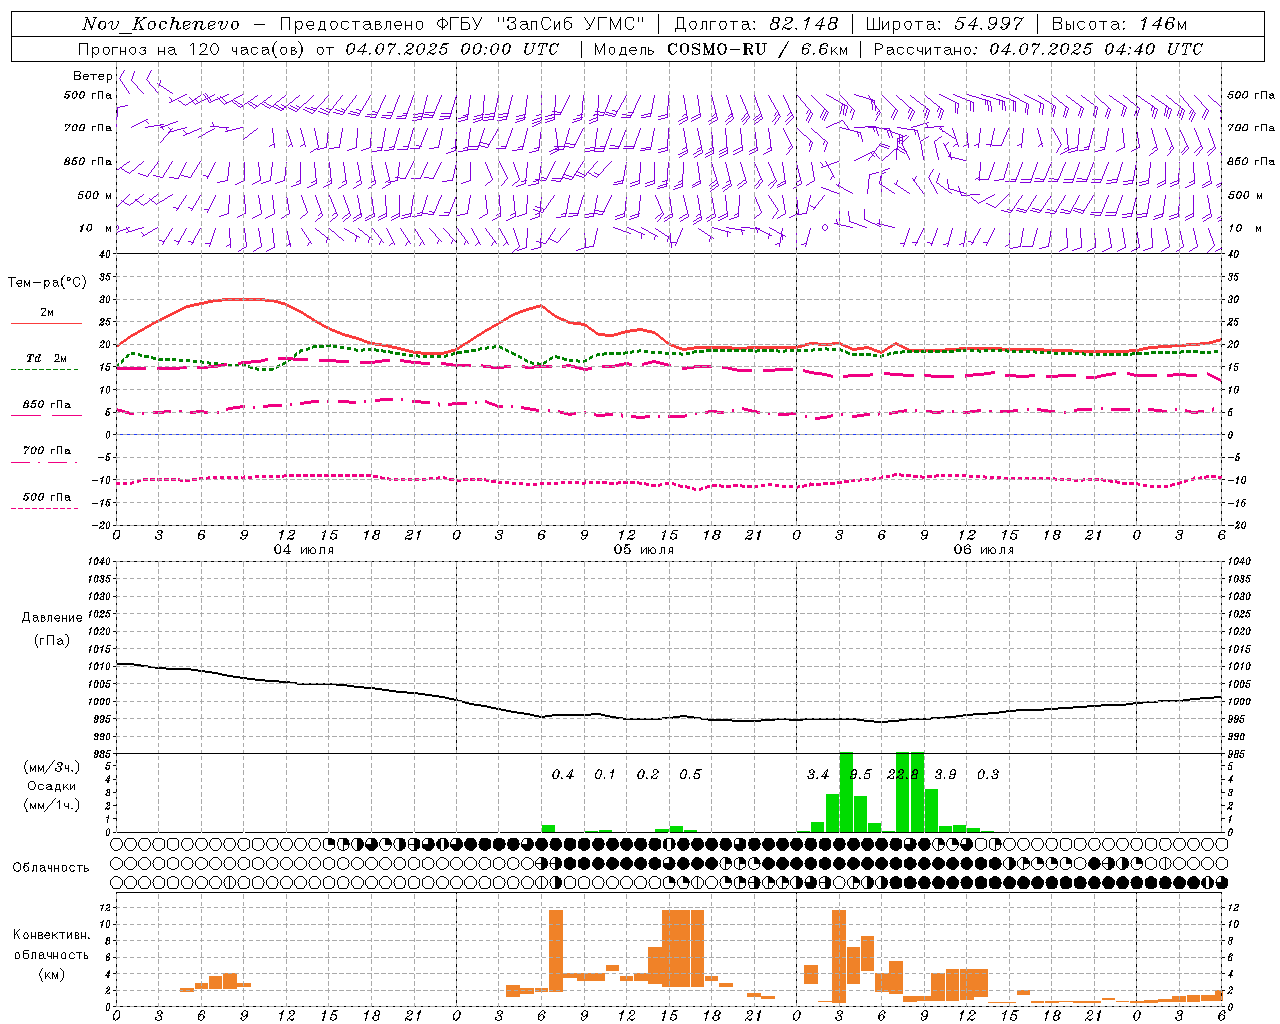Viewport: 1280px width, 1024px height.
Task: Click the precipitation unit label (мм/3ч.)
Action: [x=50, y=767]
